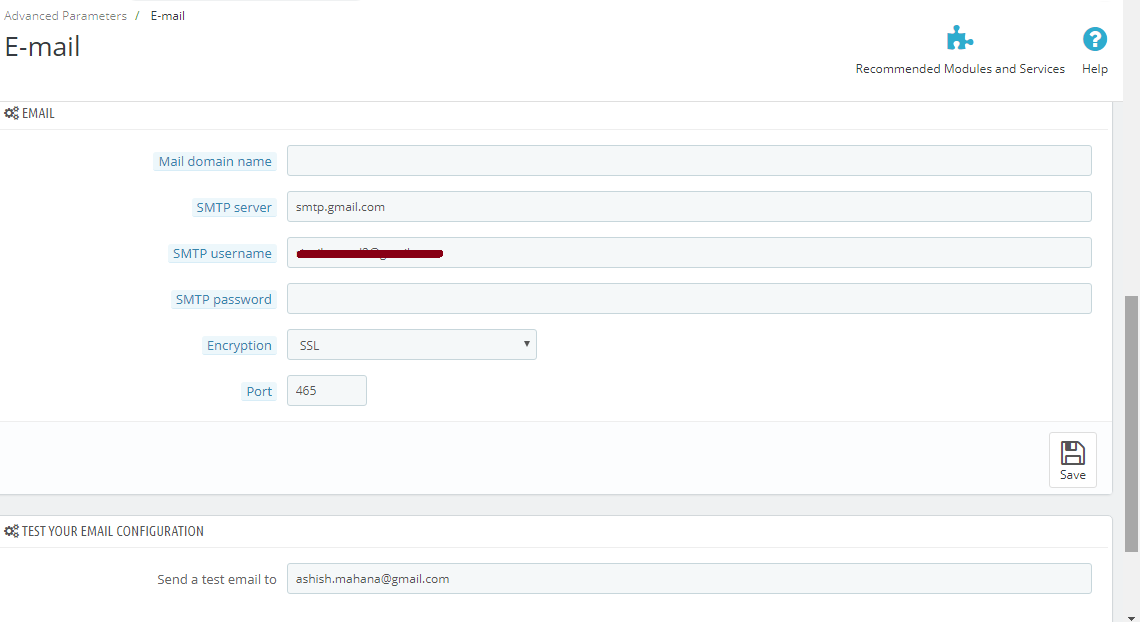
Task: Click the Recommended Modules and Services text
Action: pyautogui.click(x=960, y=69)
